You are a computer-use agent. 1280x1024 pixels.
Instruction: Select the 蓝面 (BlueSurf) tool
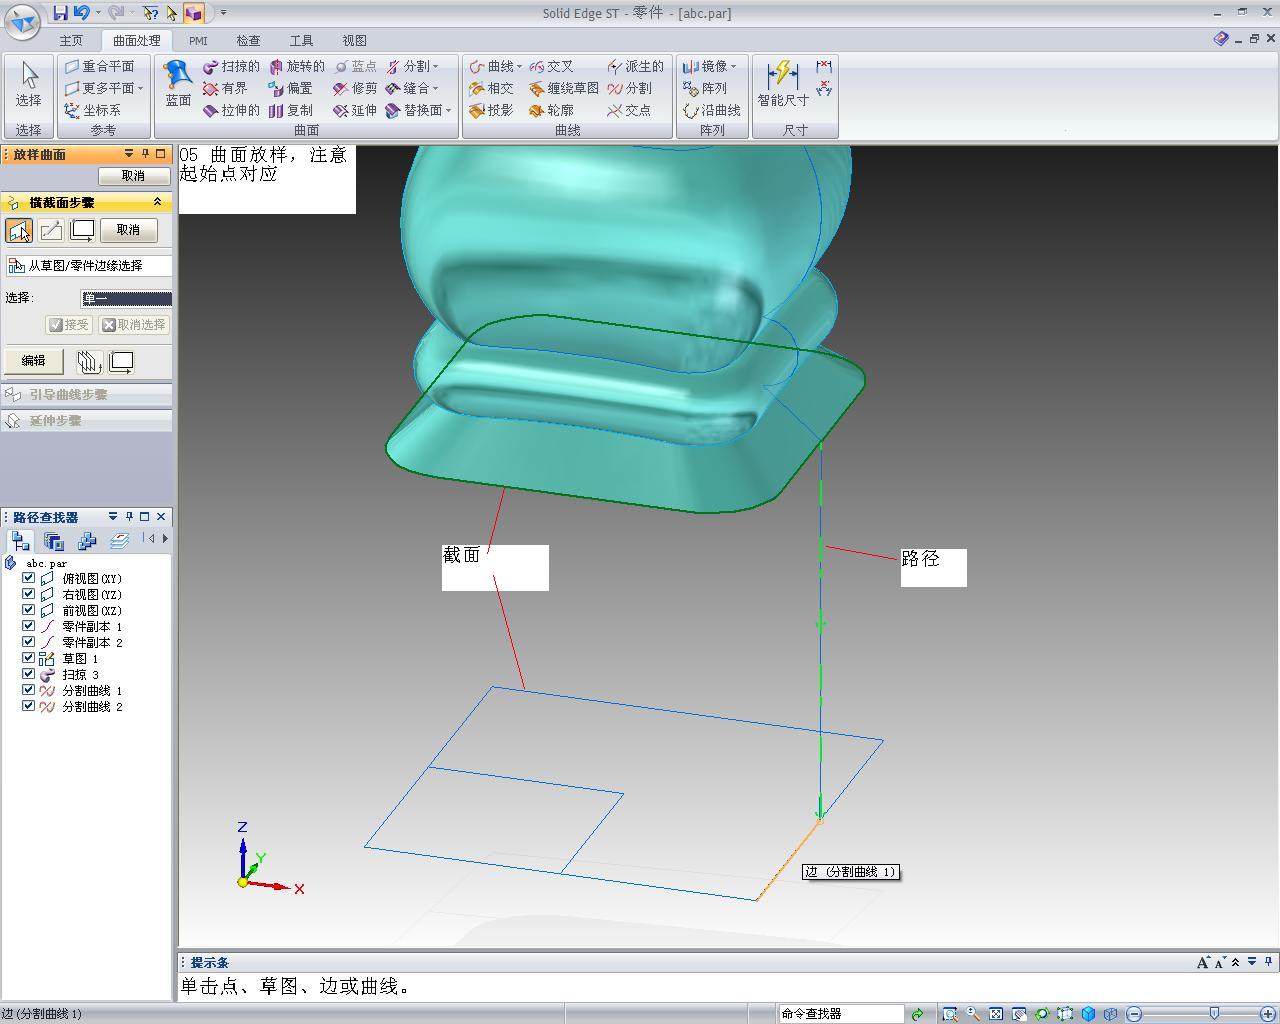(178, 84)
